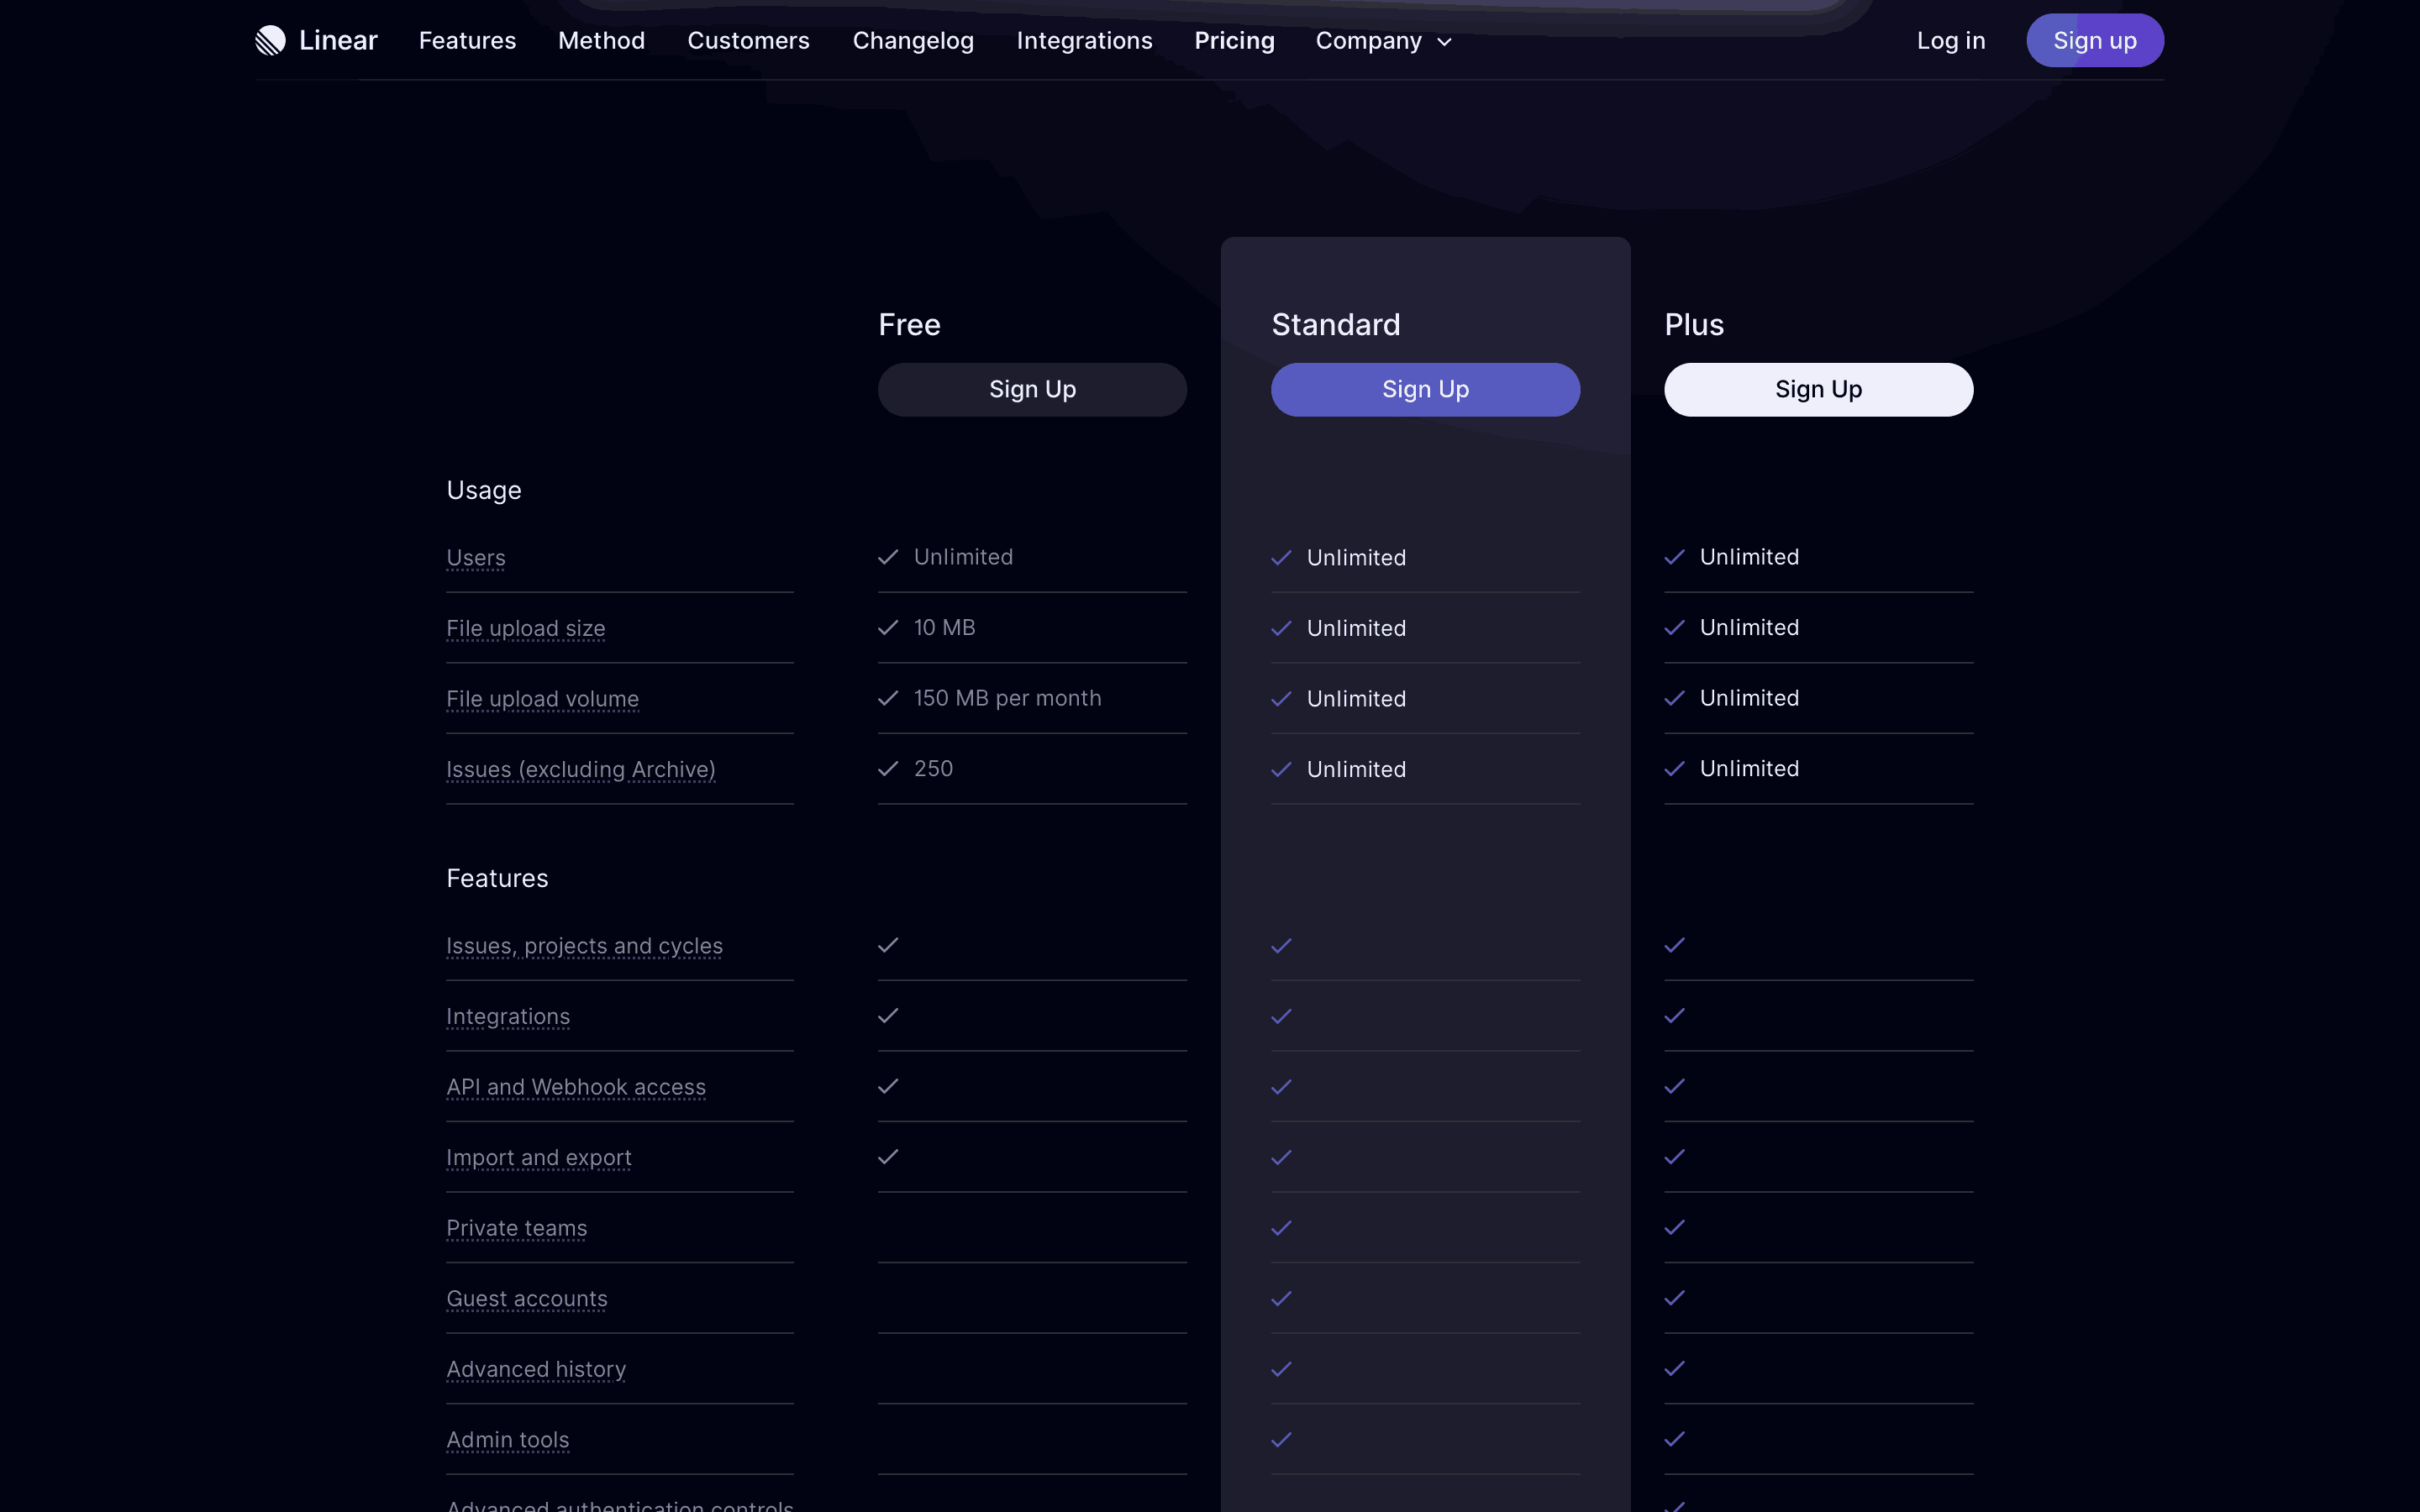Open the Pricing nav item

[1235, 41]
